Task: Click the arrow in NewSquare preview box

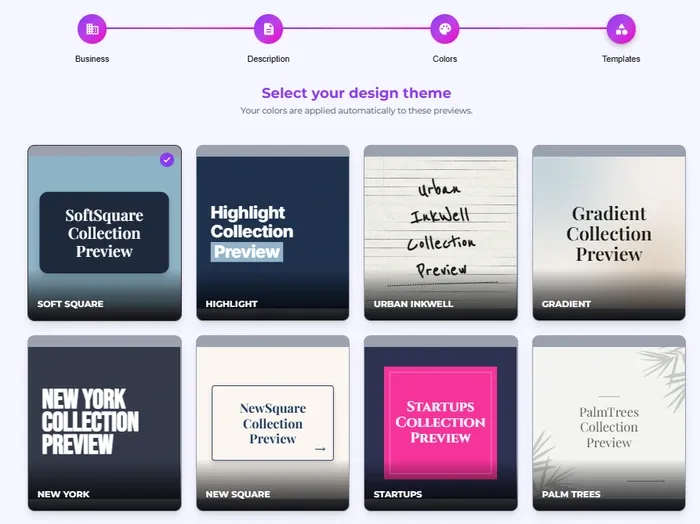Action: tap(320, 449)
